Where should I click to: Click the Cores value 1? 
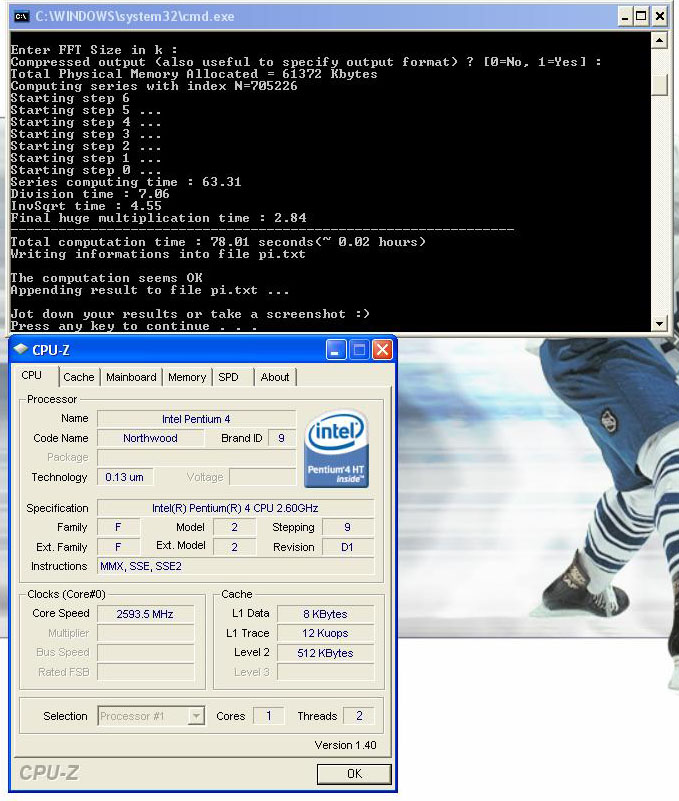click(269, 716)
